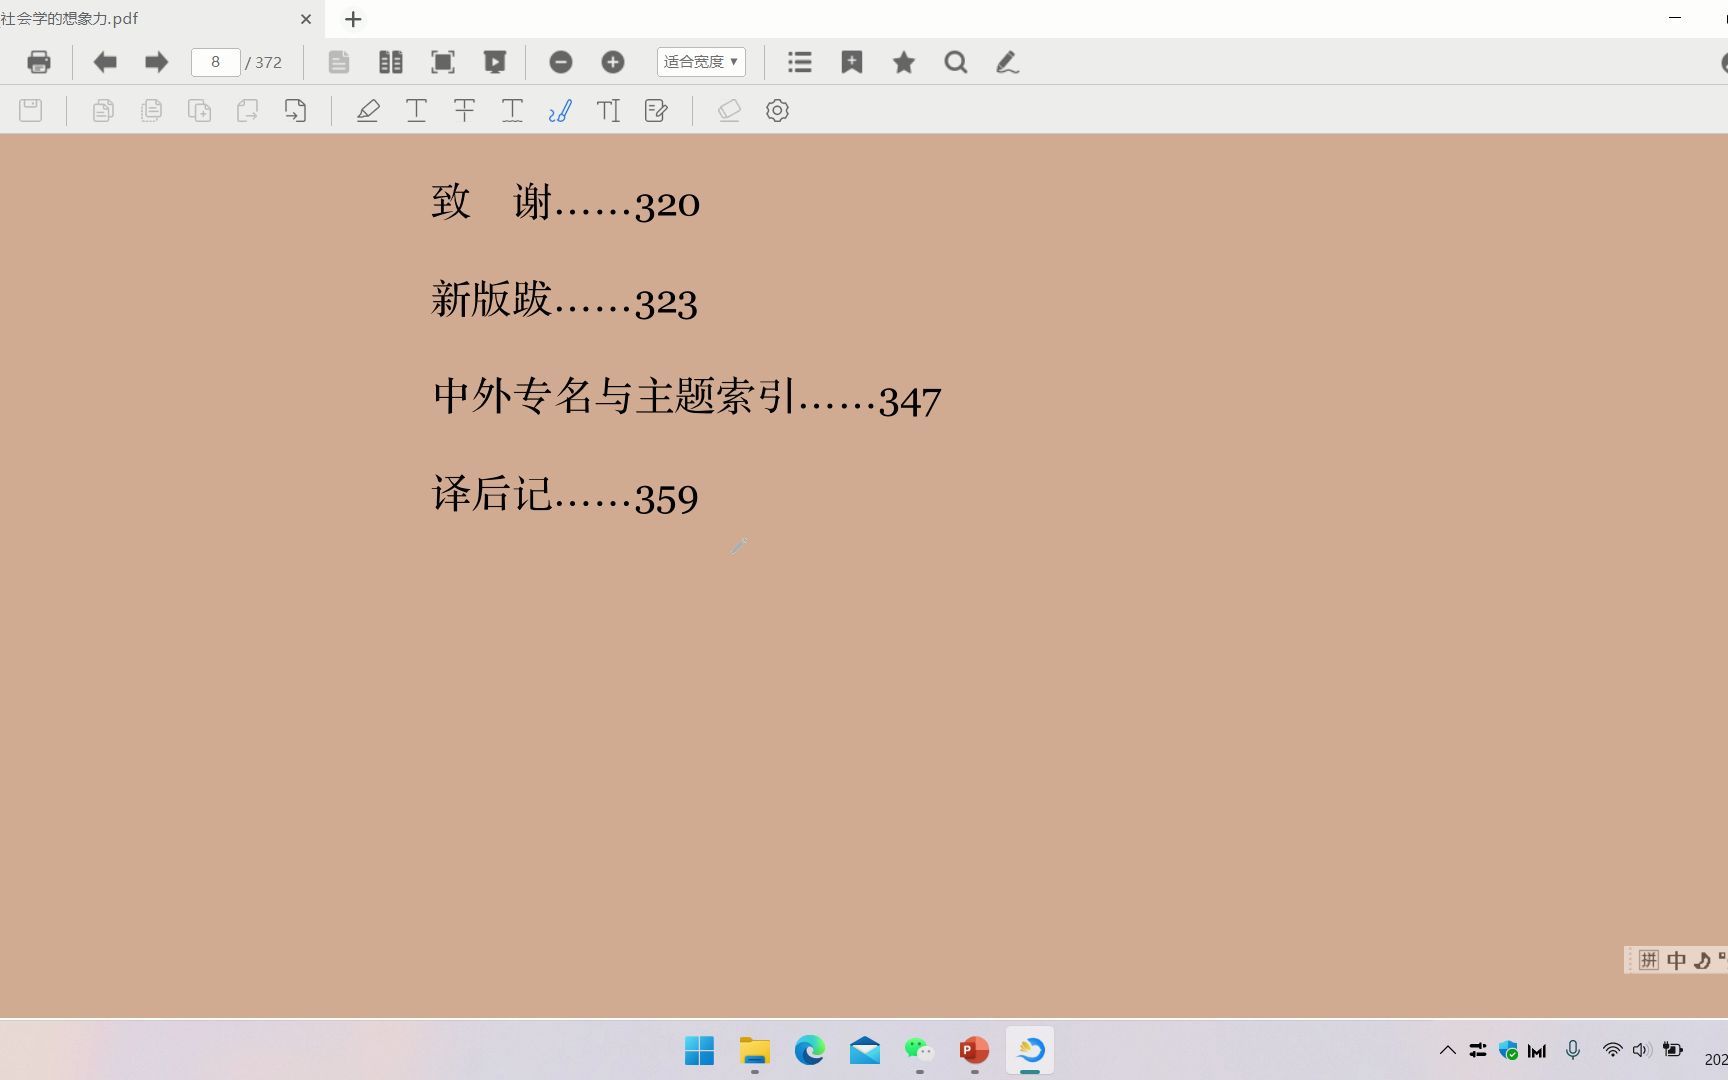Expand hidden system tray icons chevron
The width and height of the screenshot is (1728, 1080).
tap(1447, 1050)
